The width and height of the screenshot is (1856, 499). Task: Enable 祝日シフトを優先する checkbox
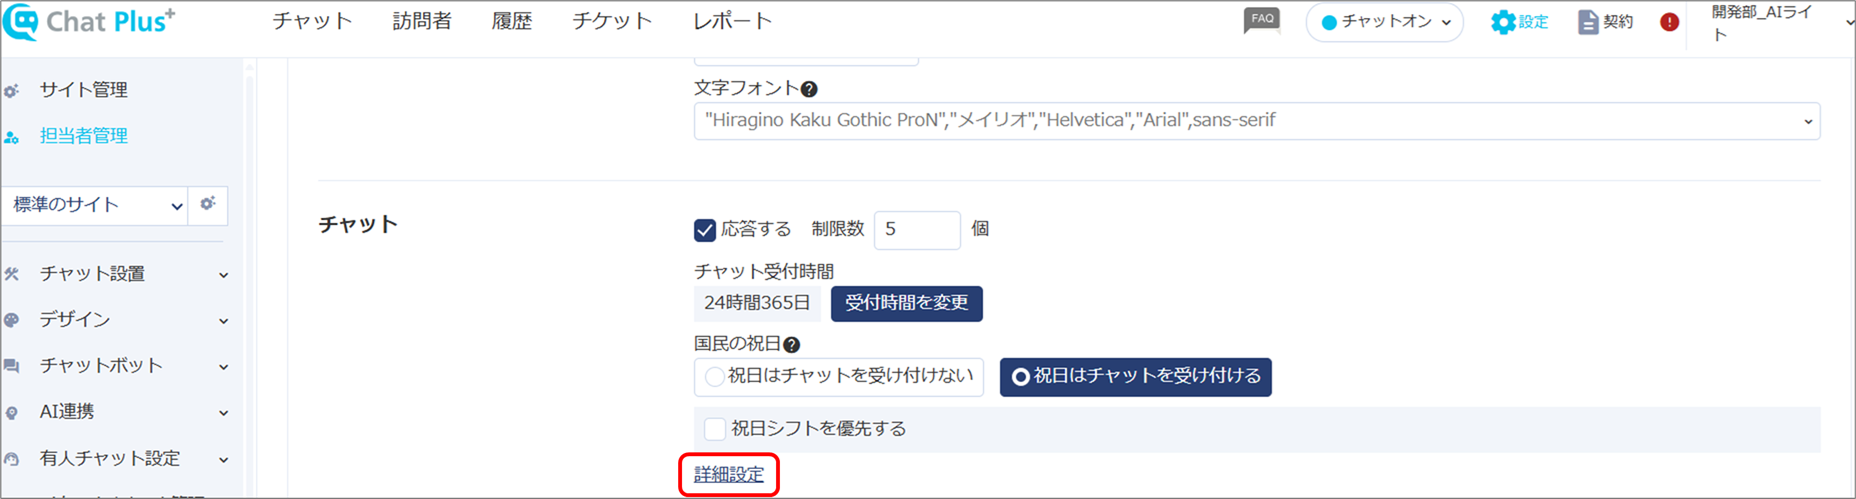pos(715,429)
